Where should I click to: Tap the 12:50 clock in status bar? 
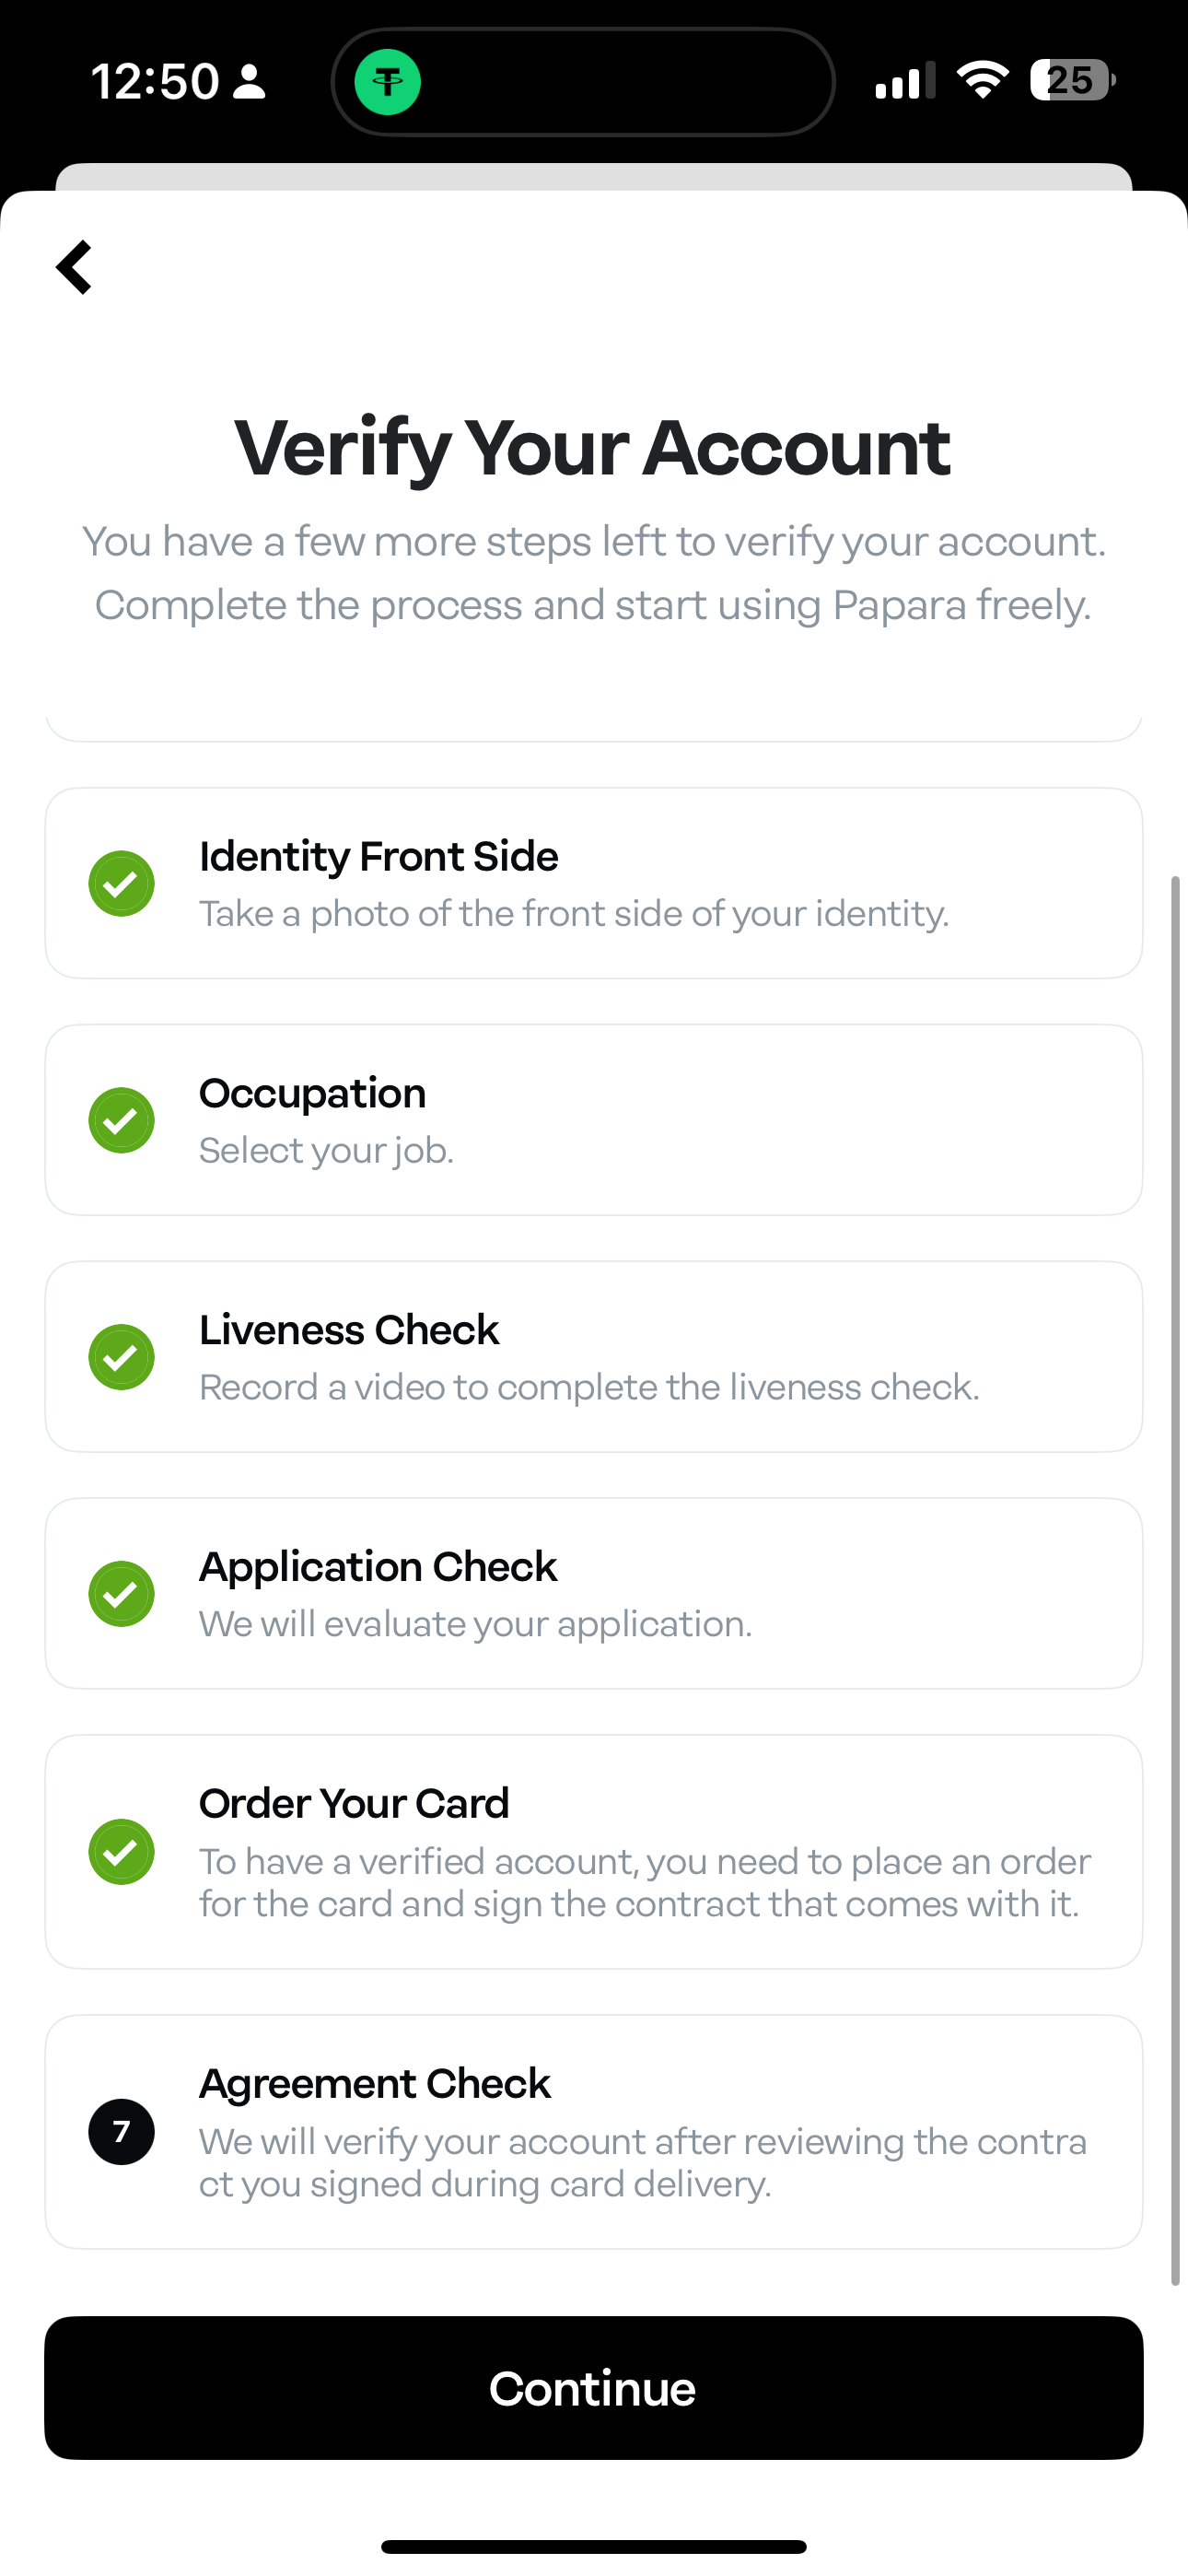pyautogui.click(x=155, y=82)
